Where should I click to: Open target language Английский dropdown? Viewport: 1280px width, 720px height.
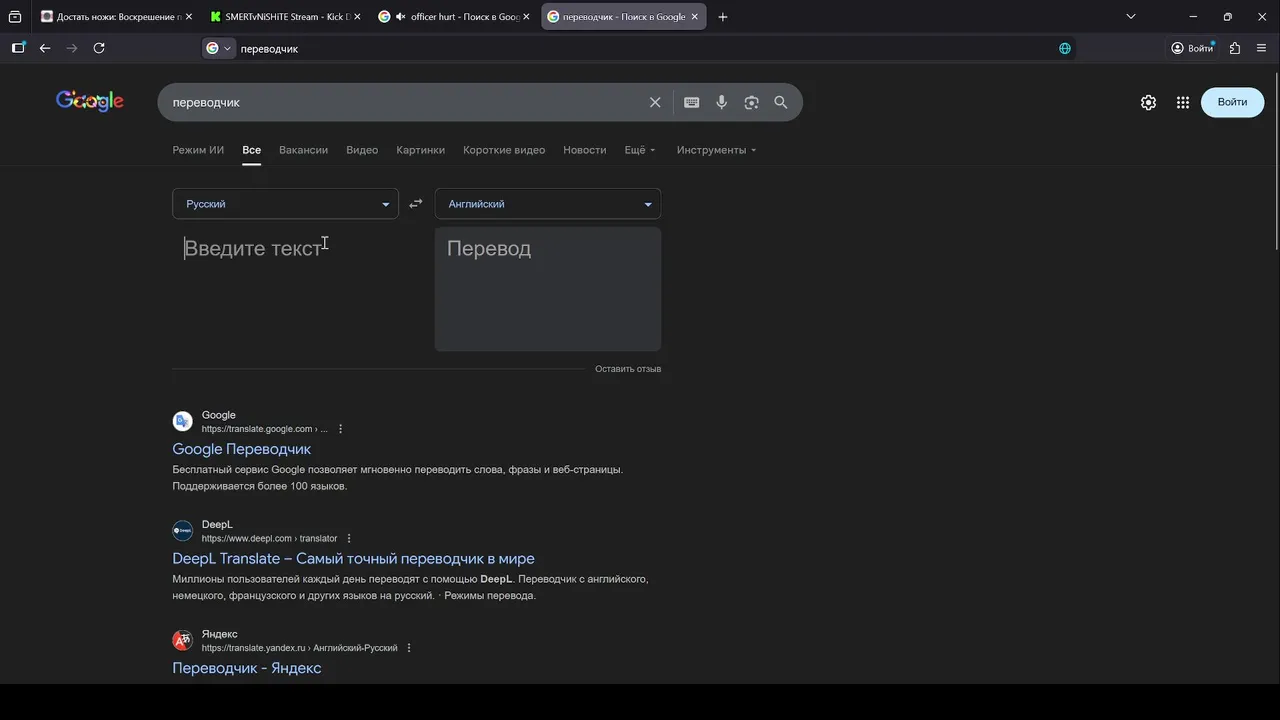point(548,204)
